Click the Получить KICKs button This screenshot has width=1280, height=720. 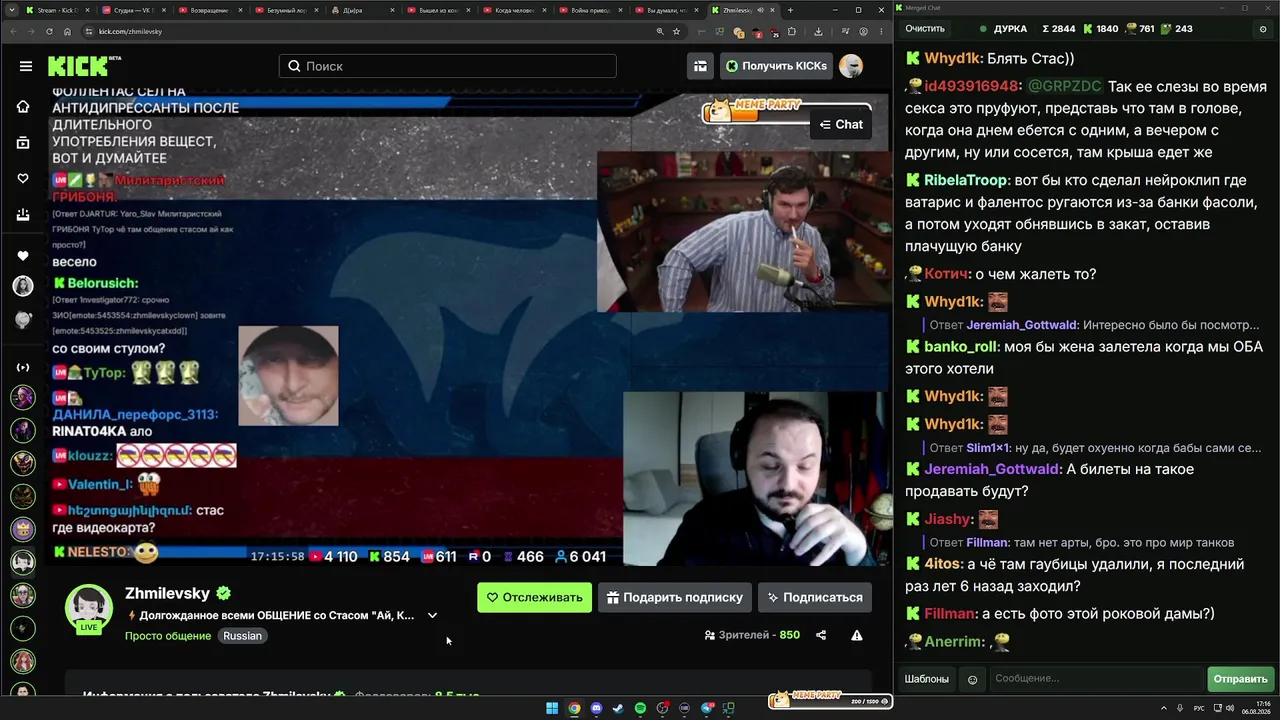pos(777,66)
